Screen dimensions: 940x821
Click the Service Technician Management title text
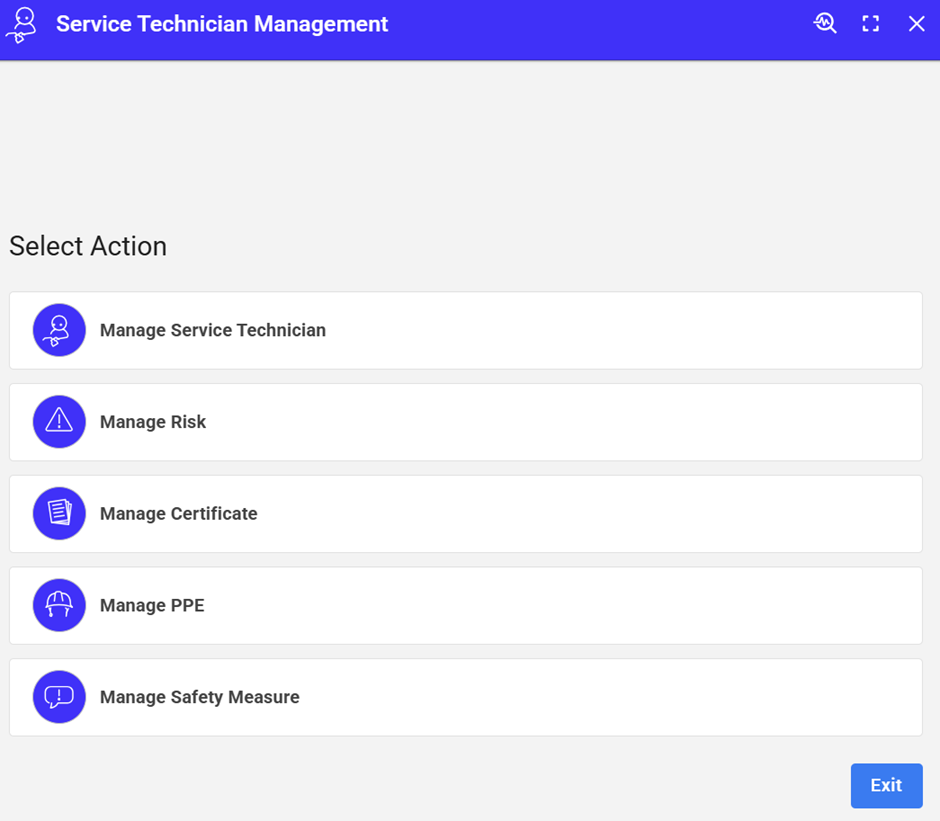coord(222,24)
